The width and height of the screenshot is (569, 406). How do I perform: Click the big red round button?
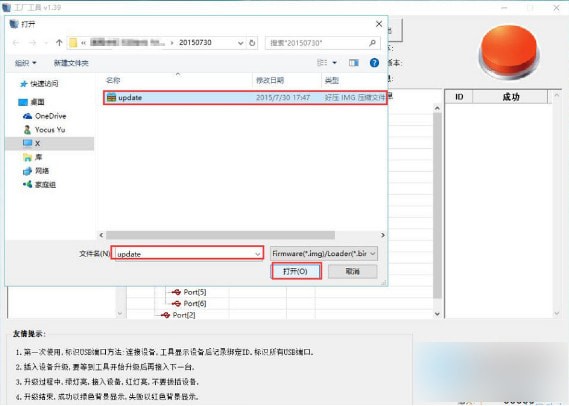509,52
